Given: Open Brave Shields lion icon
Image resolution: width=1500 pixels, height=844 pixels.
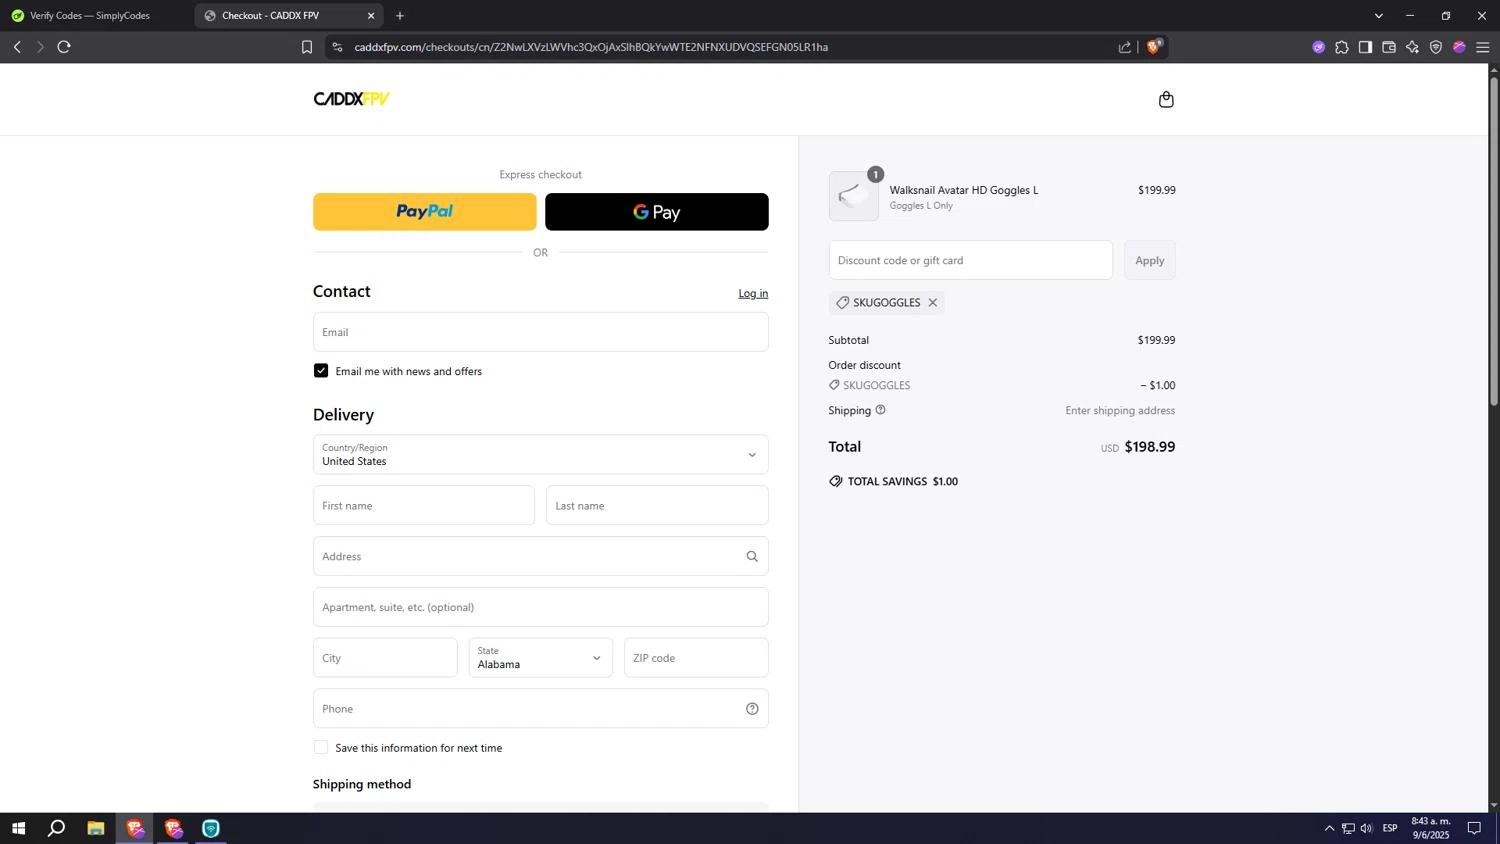Looking at the screenshot, I should pos(1154,46).
